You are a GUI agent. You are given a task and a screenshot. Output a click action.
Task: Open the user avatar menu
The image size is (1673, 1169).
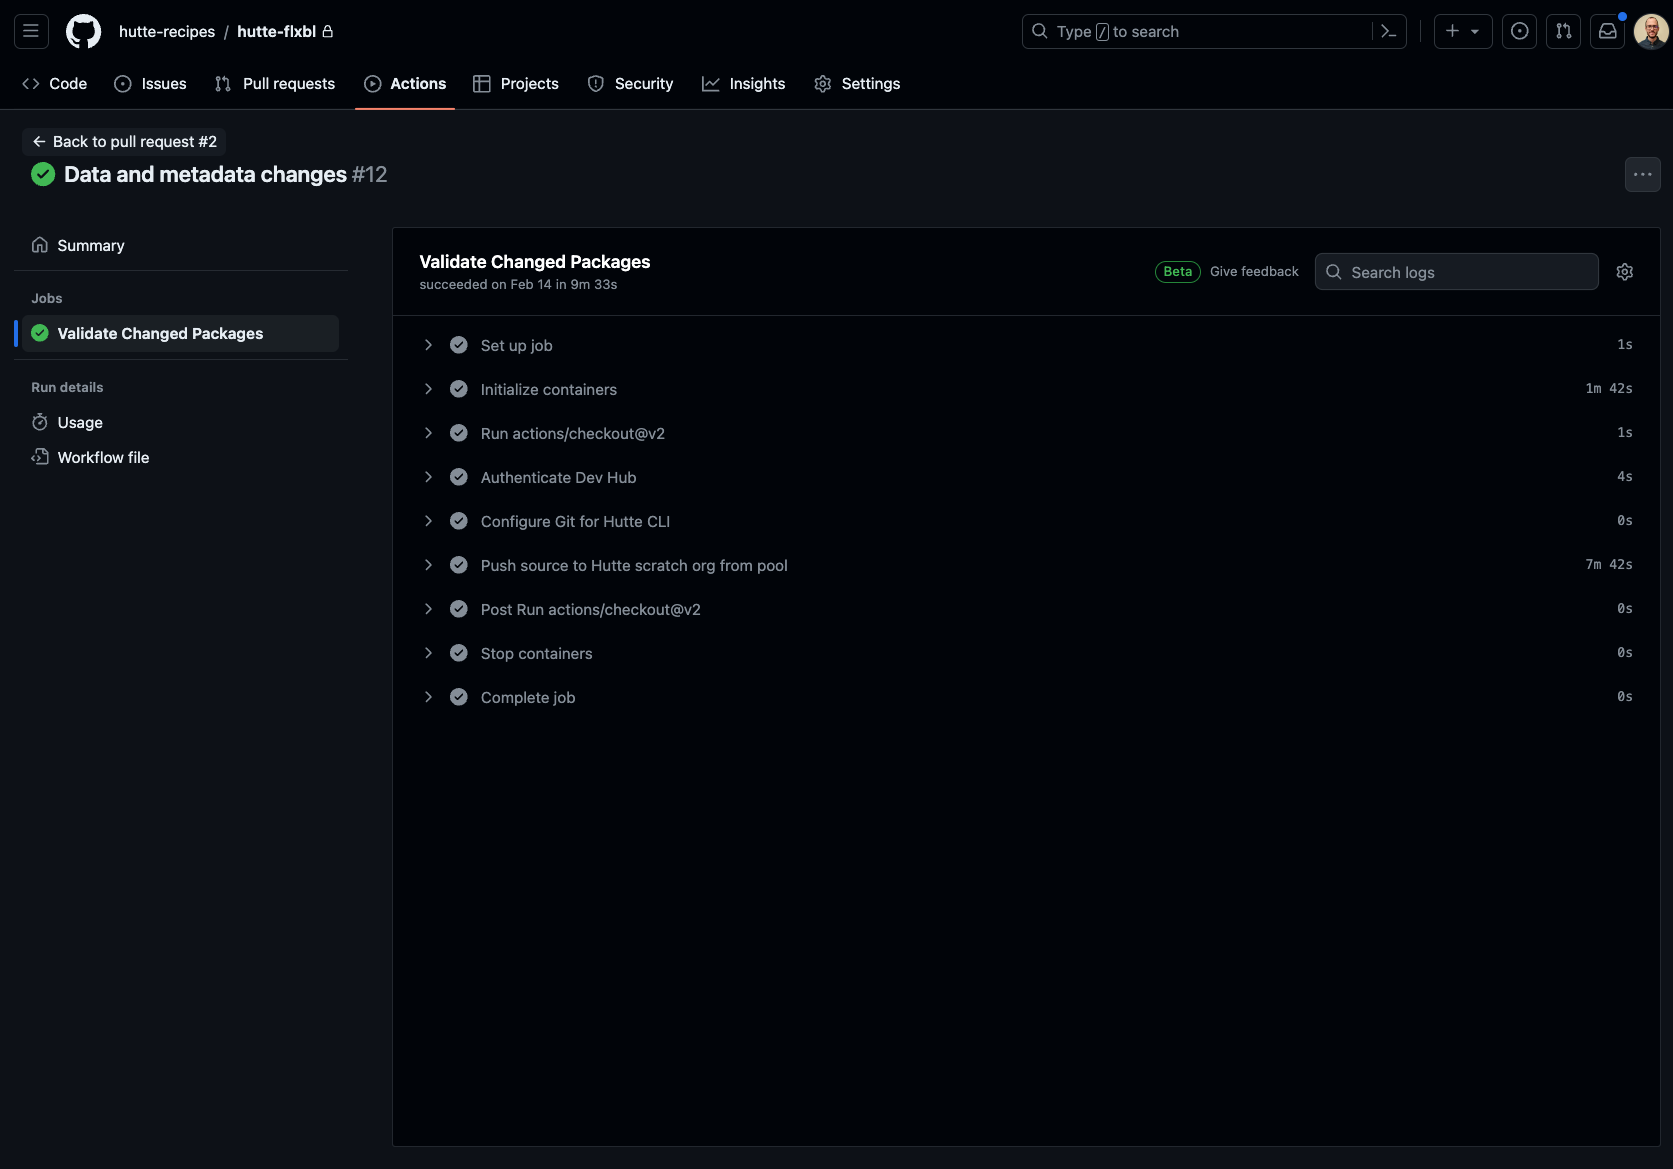1651,31
